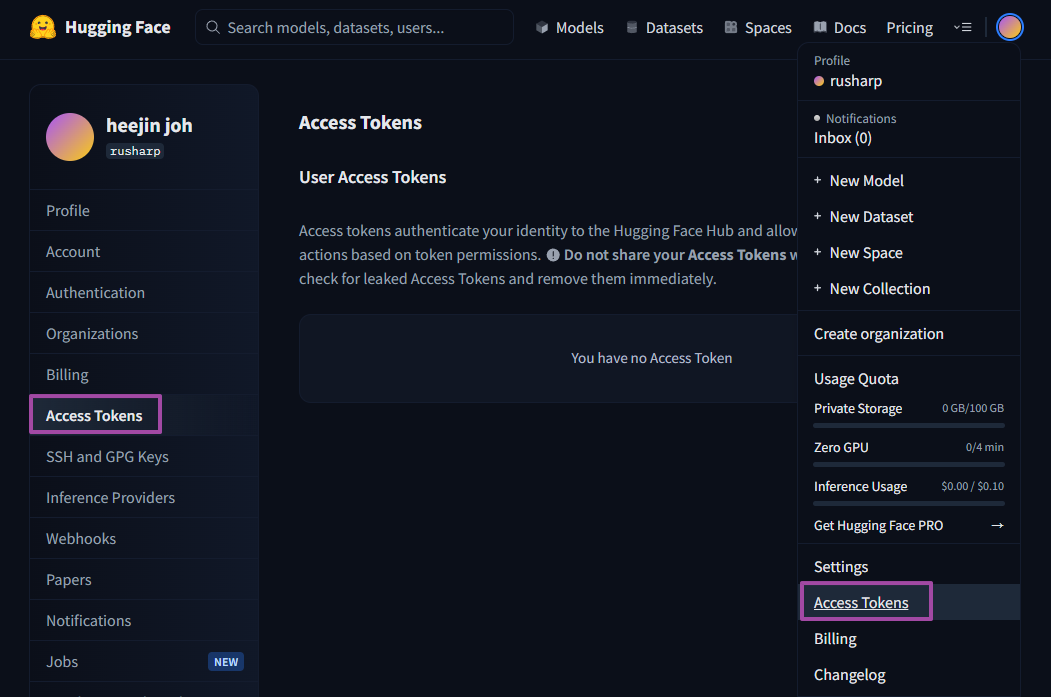Image resolution: width=1051 pixels, height=697 pixels.
Task: Click the user avatar in the top bar
Action: (1009, 27)
